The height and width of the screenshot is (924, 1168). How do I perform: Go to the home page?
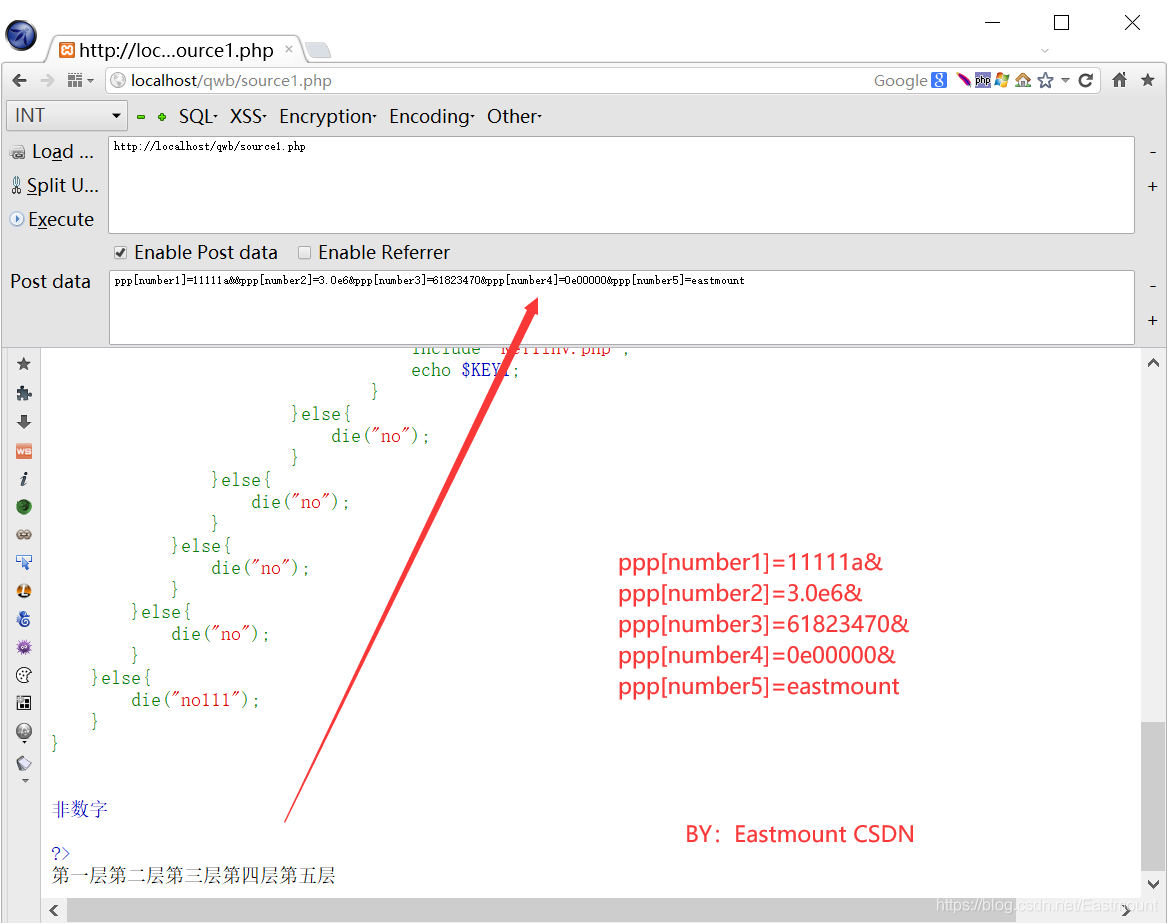click(1120, 80)
